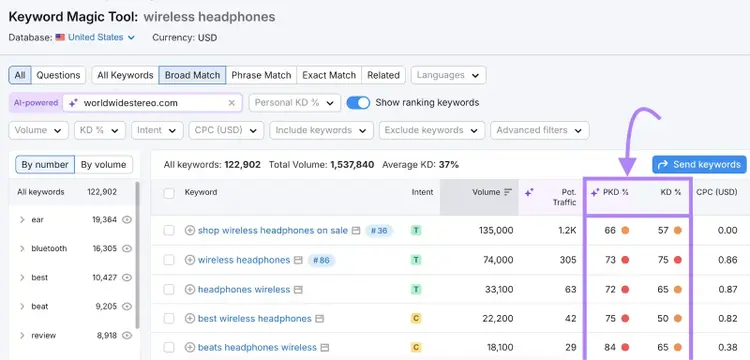Image resolution: width=750 pixels, height=360 pixels.
Task: Add 'shop wireless headphones on sale' plus icon
Action: 190,230
